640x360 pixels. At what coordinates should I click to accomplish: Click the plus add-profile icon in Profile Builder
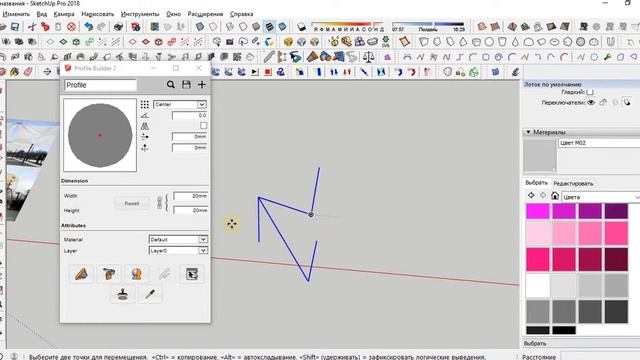(x=202, y=84)
